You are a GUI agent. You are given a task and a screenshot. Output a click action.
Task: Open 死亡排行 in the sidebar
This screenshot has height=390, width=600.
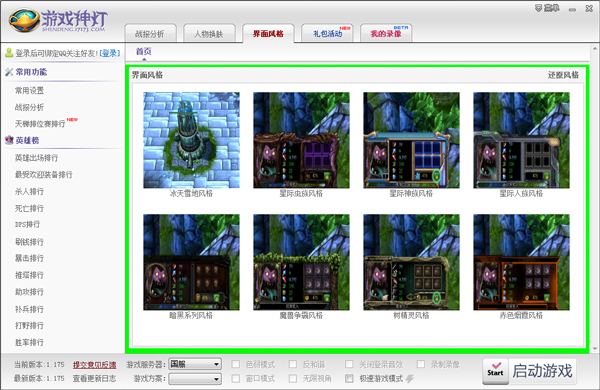point(29,208)
